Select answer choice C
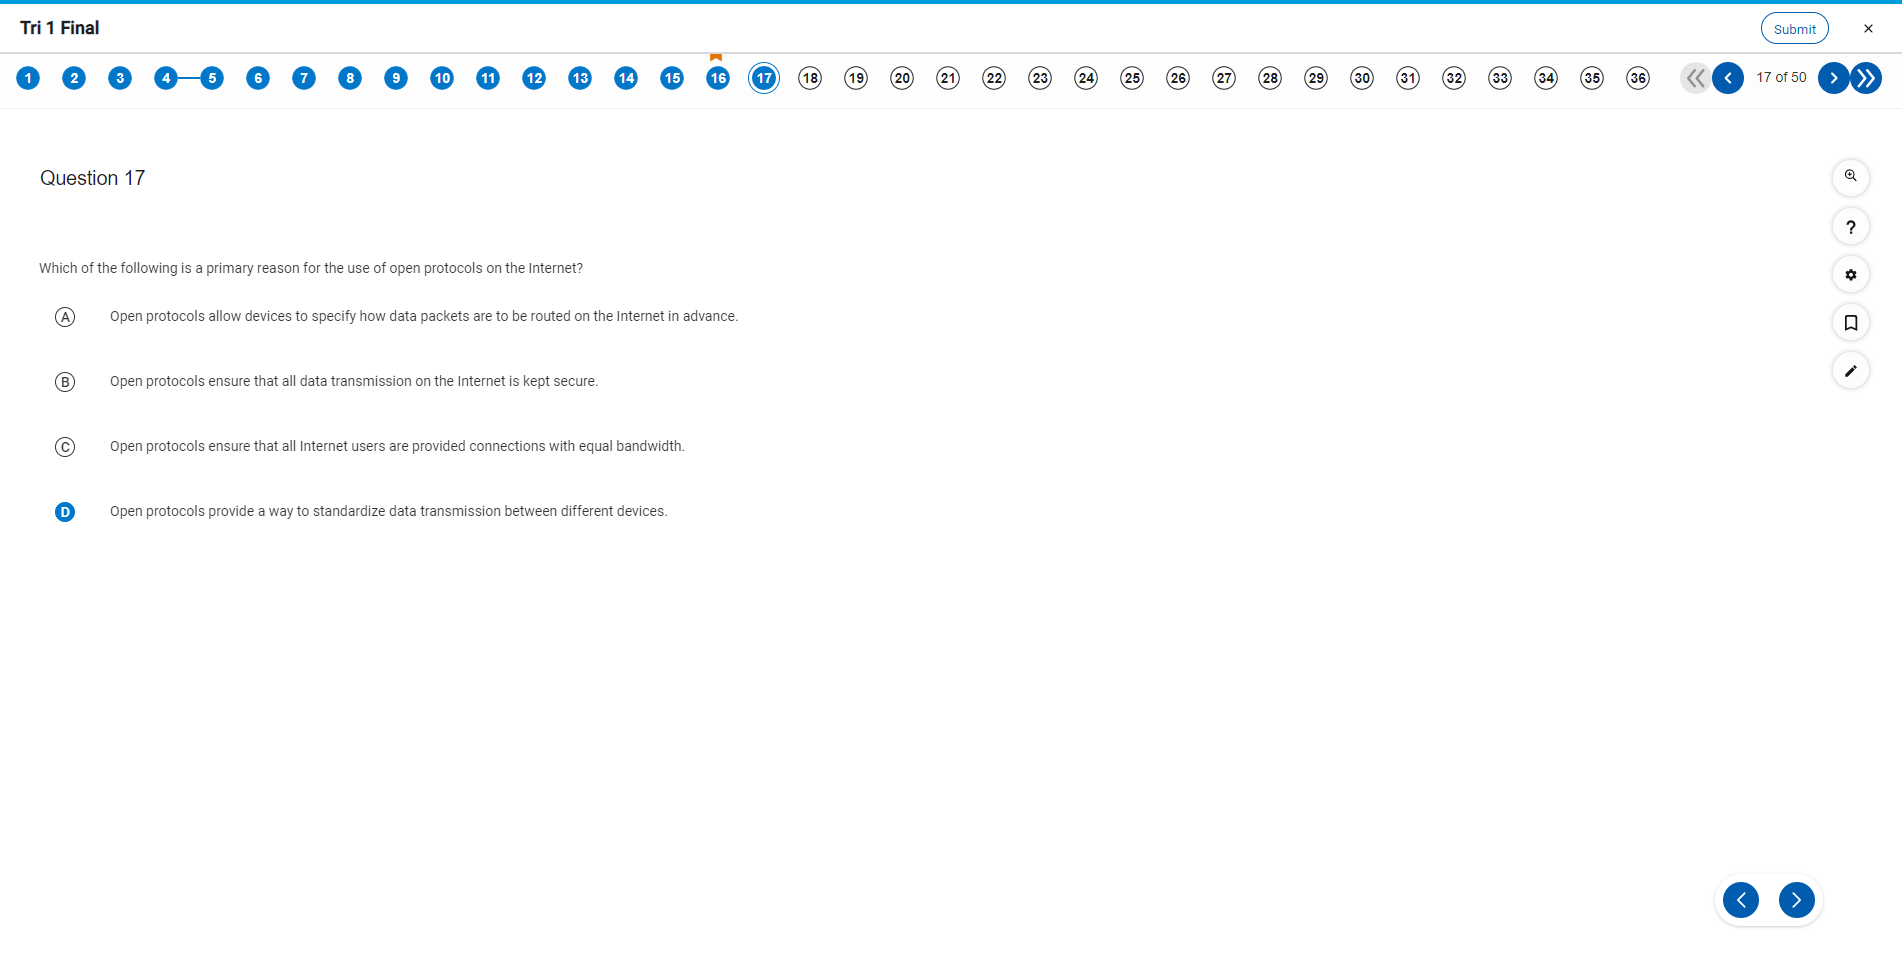 [x=65, y=447]
